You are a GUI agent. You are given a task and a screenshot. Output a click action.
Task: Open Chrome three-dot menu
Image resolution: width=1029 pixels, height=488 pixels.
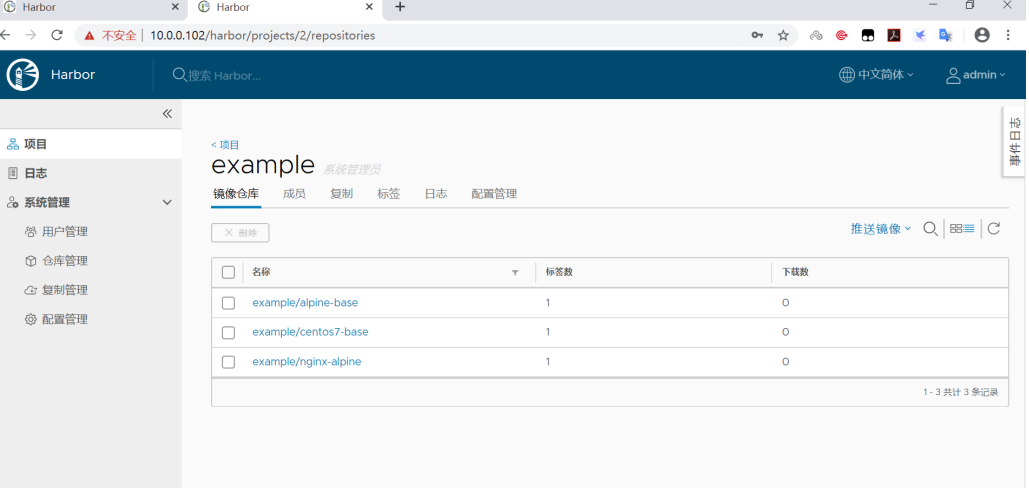(1008, 35)
